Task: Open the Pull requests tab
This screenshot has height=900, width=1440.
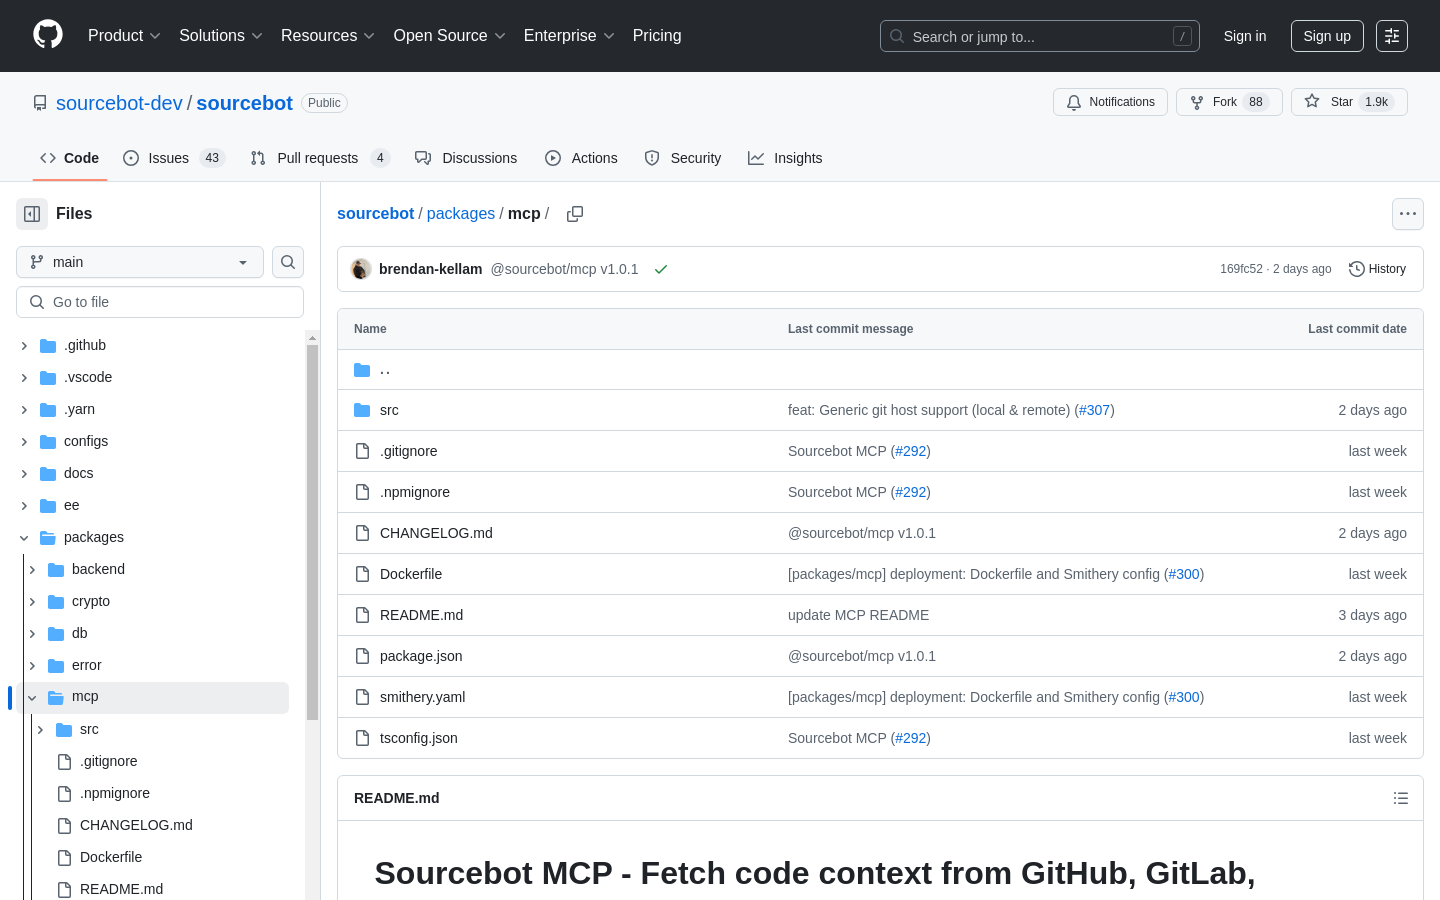Action: [x=320, y=158]
